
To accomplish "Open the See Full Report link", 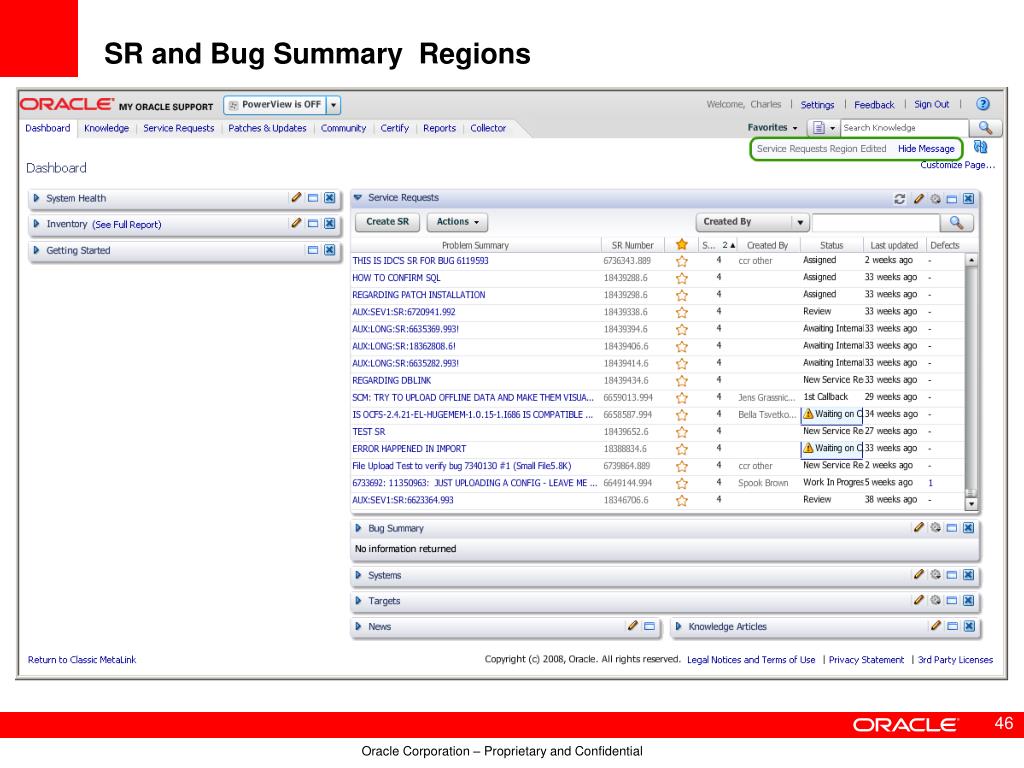I will [x=127, y=225].
